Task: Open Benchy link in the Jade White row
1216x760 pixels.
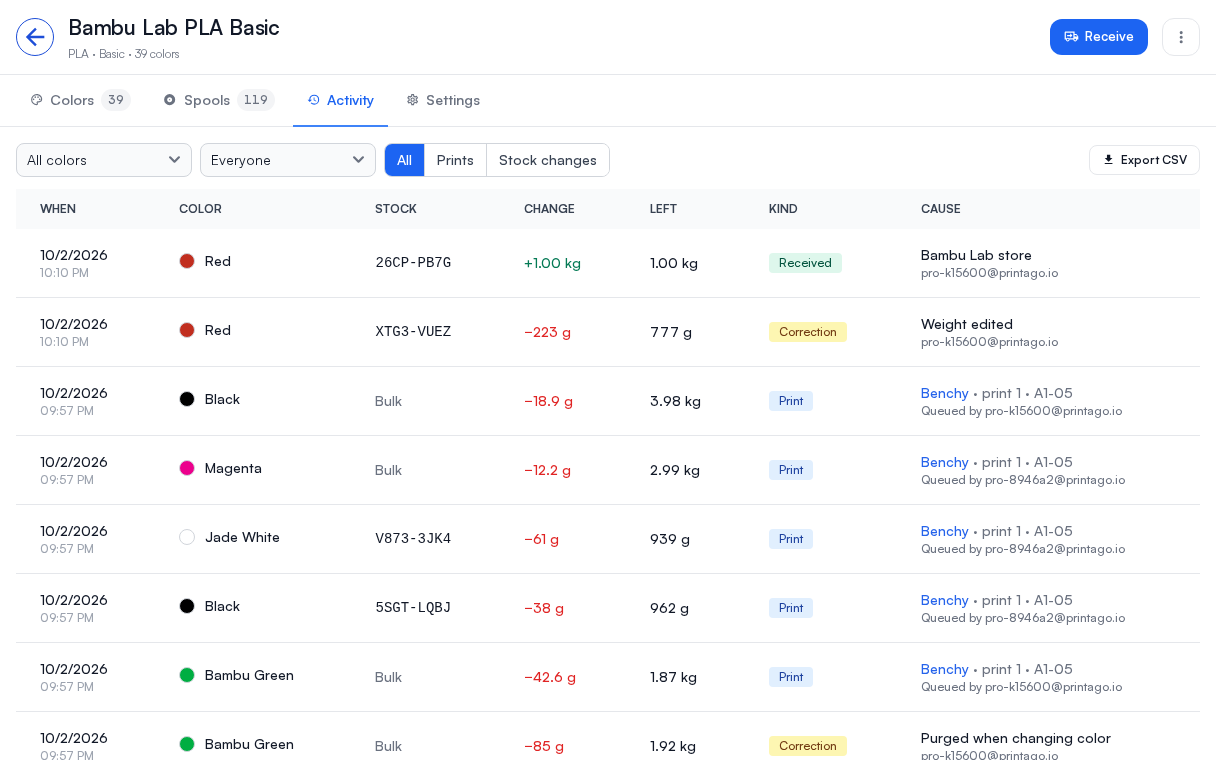Action: pyautogui.click(x=945, y=531)
